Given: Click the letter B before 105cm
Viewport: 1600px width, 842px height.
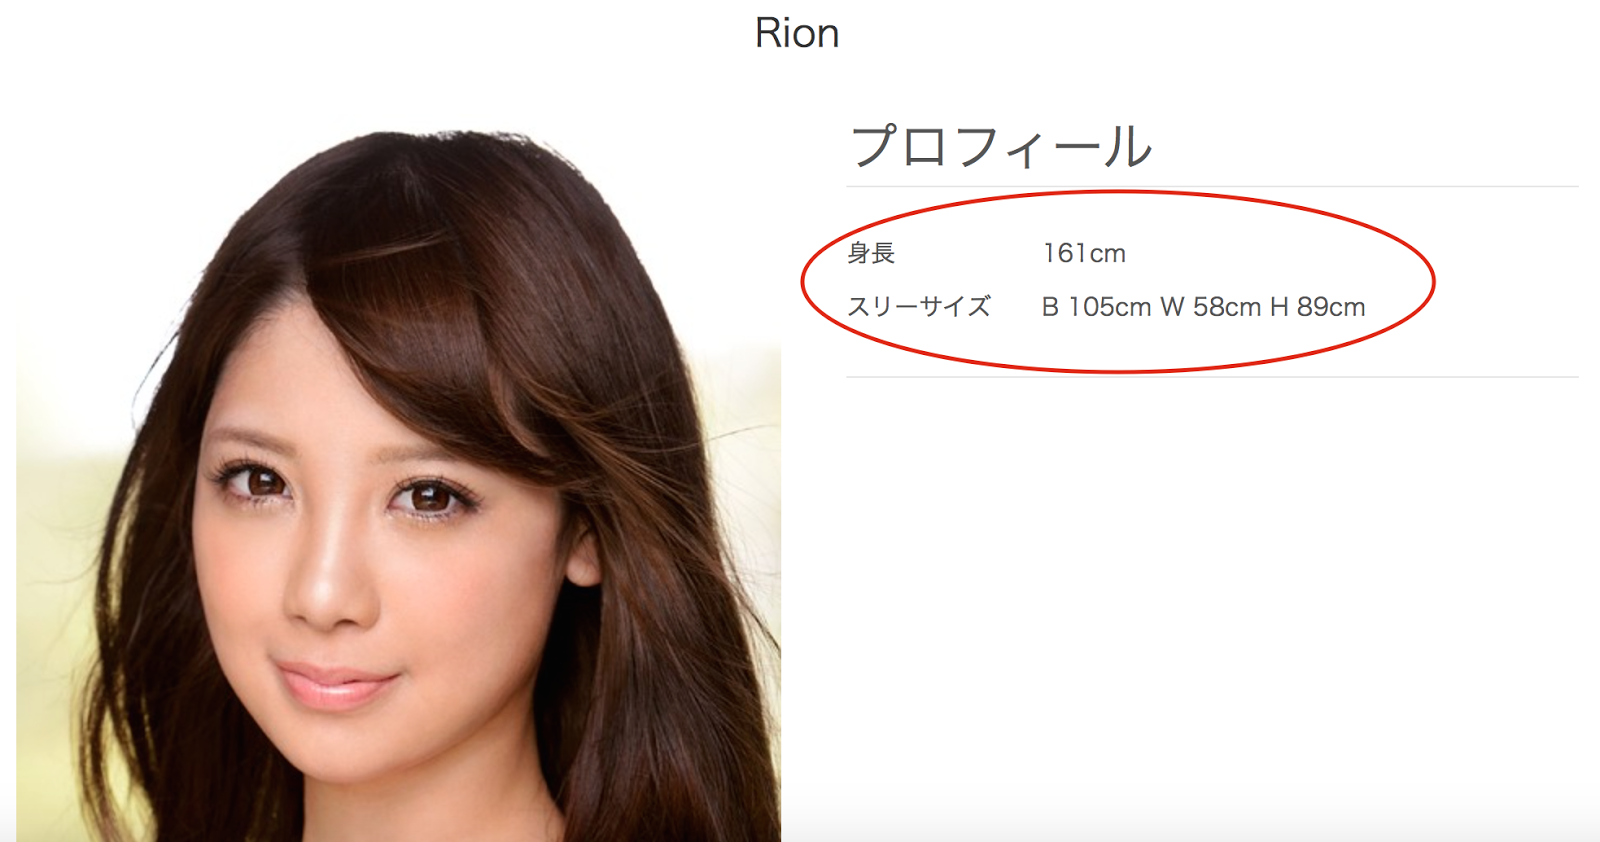Looking at the screenshot, I should [1050, 307].
